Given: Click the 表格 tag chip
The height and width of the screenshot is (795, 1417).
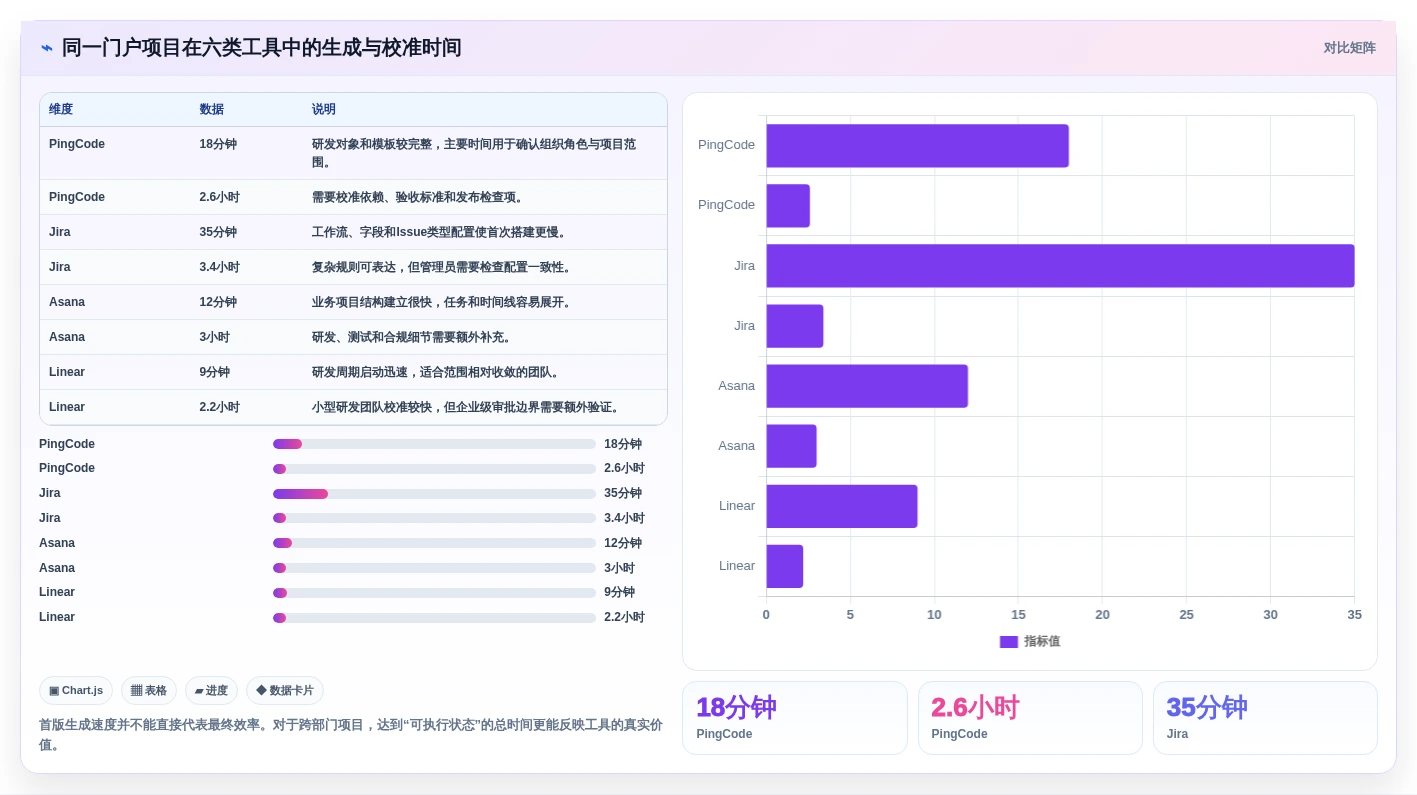Looking at the screenshot, I should coord(149,691).
